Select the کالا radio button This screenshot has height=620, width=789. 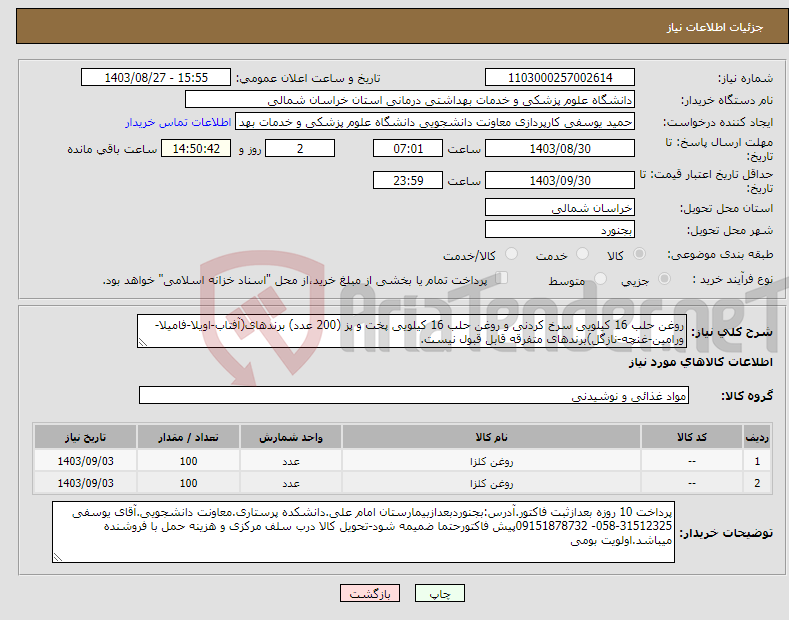pyautogui.click(x=639, y=254)
